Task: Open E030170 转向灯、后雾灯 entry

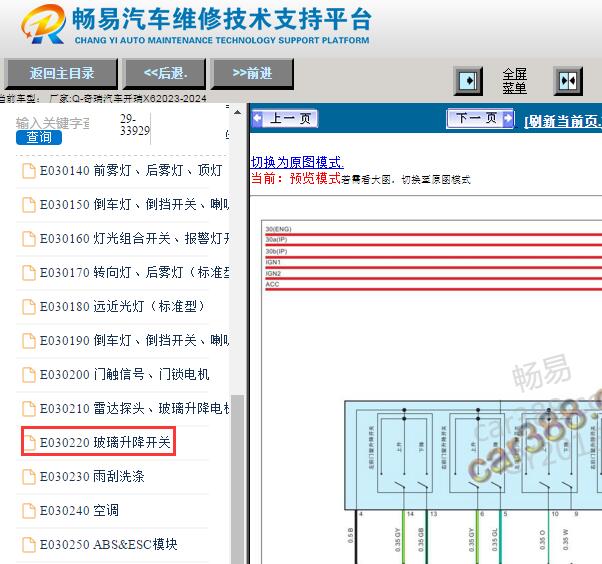Action: [x=134, y=272]
